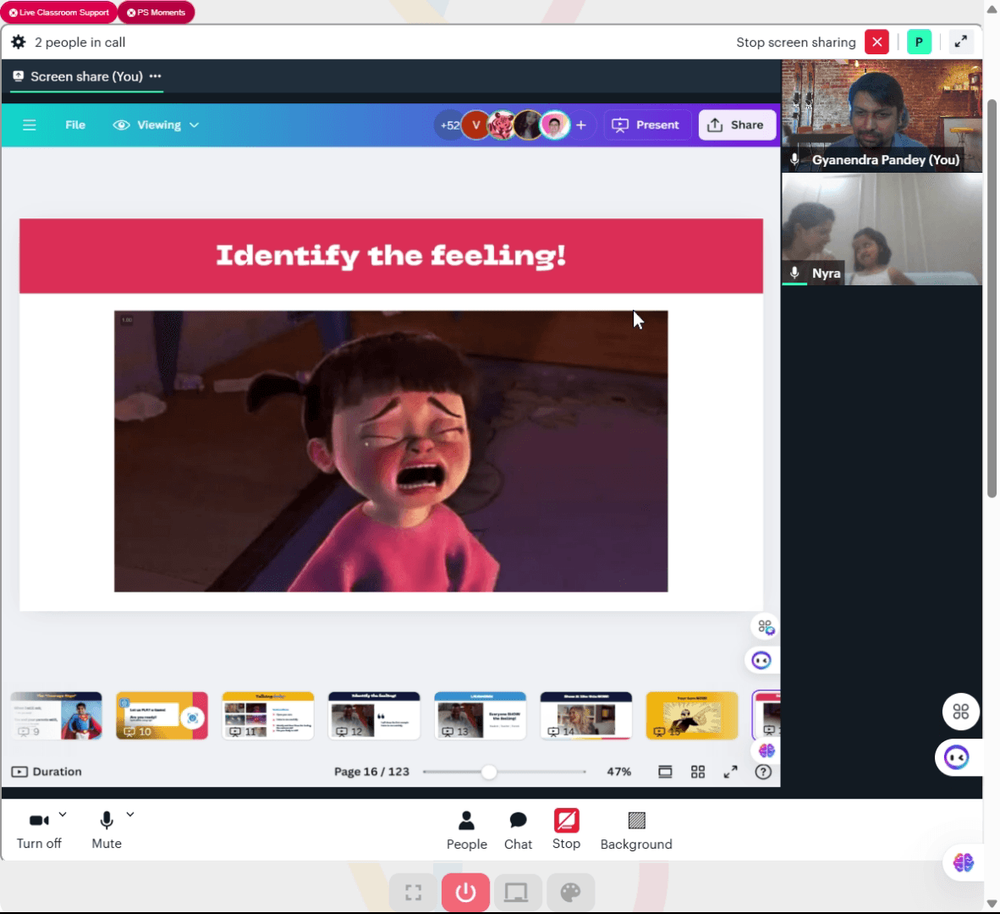
Task: Open Background effects settings
Action: click(x=636, y=830)
